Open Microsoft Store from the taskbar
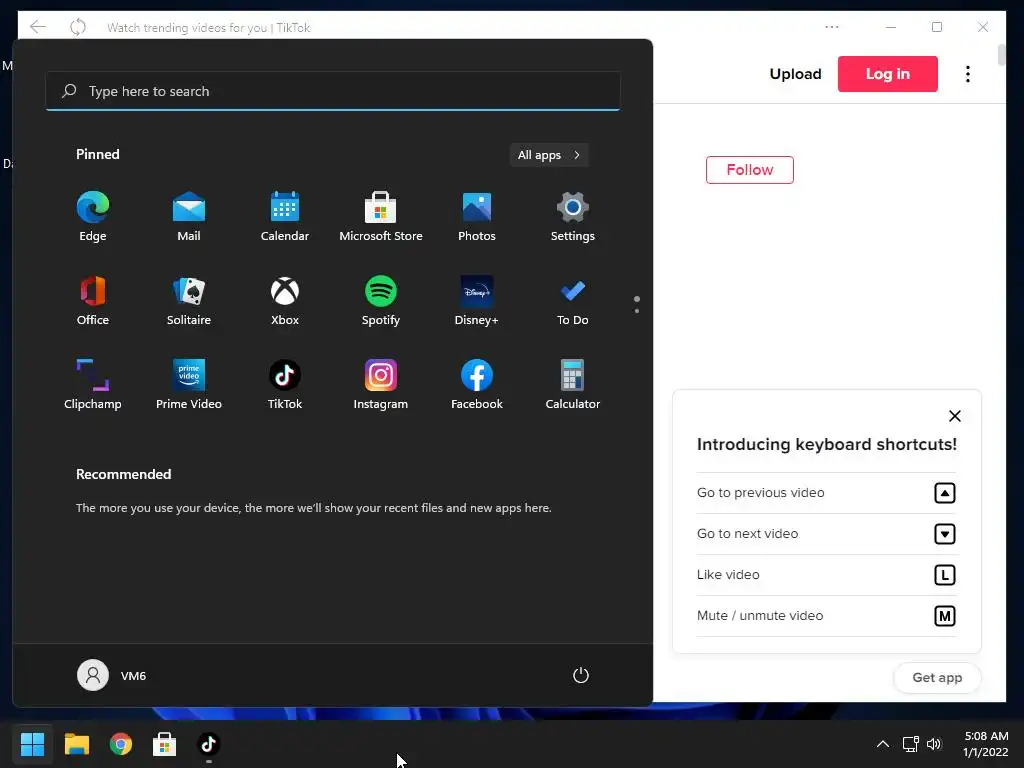This screenshot has width=1024, height=768. click(x=165, y=744)
